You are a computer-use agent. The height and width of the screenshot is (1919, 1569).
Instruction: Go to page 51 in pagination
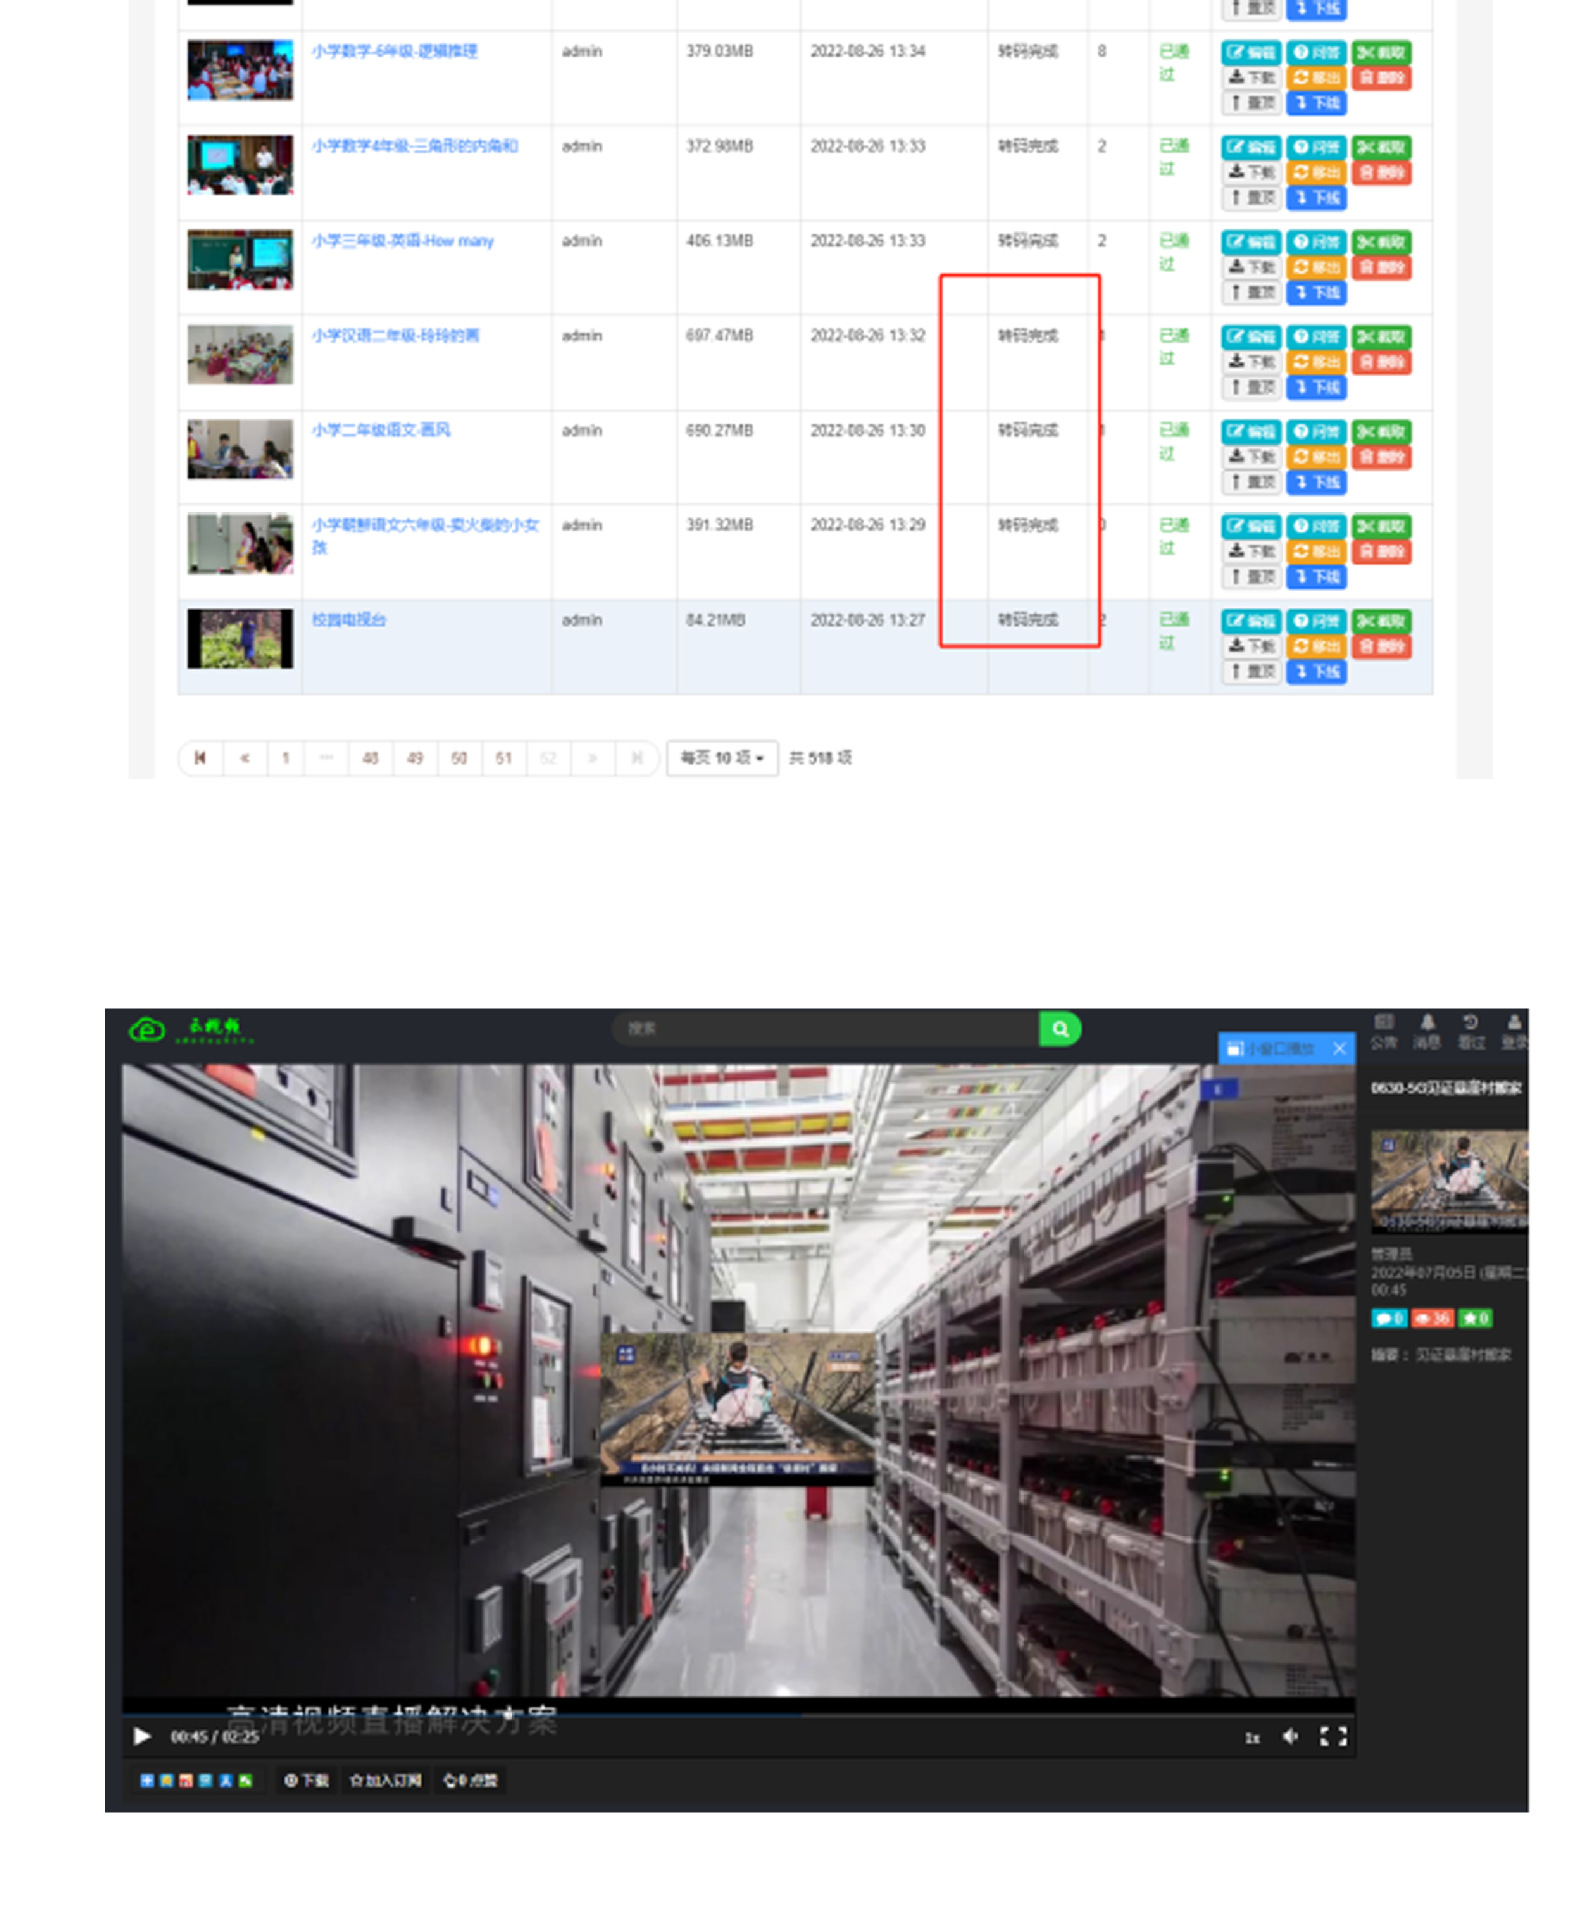503,758
